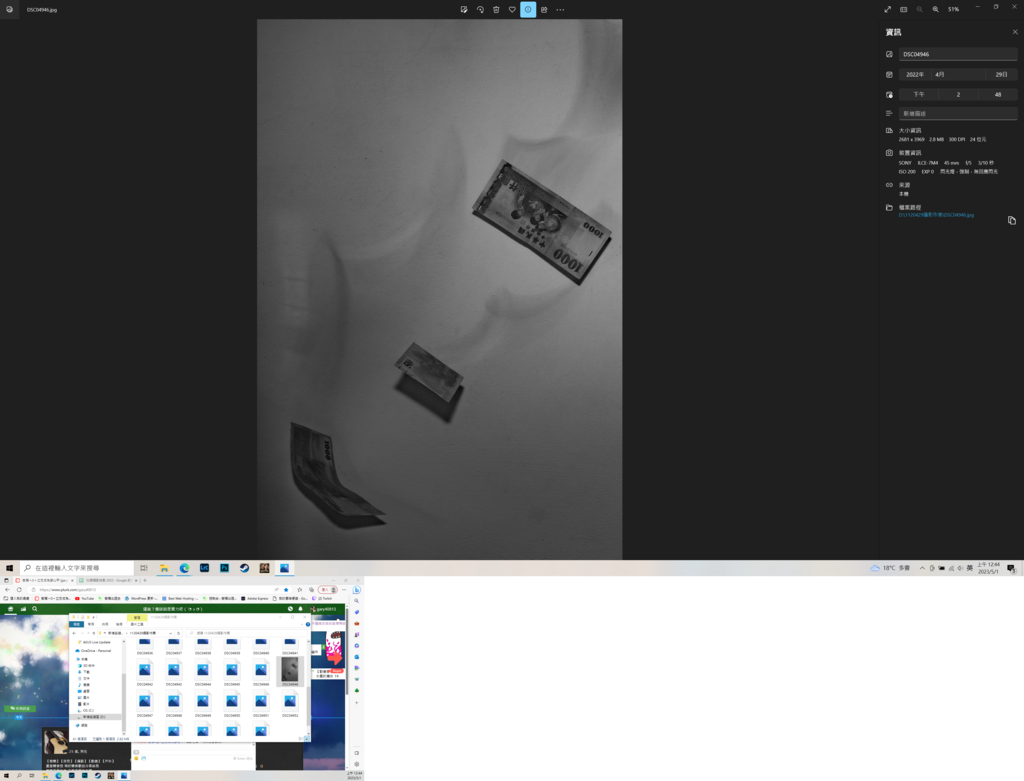
Task: Select ASUS Live Update in Explorer tree
Action: 95,643
